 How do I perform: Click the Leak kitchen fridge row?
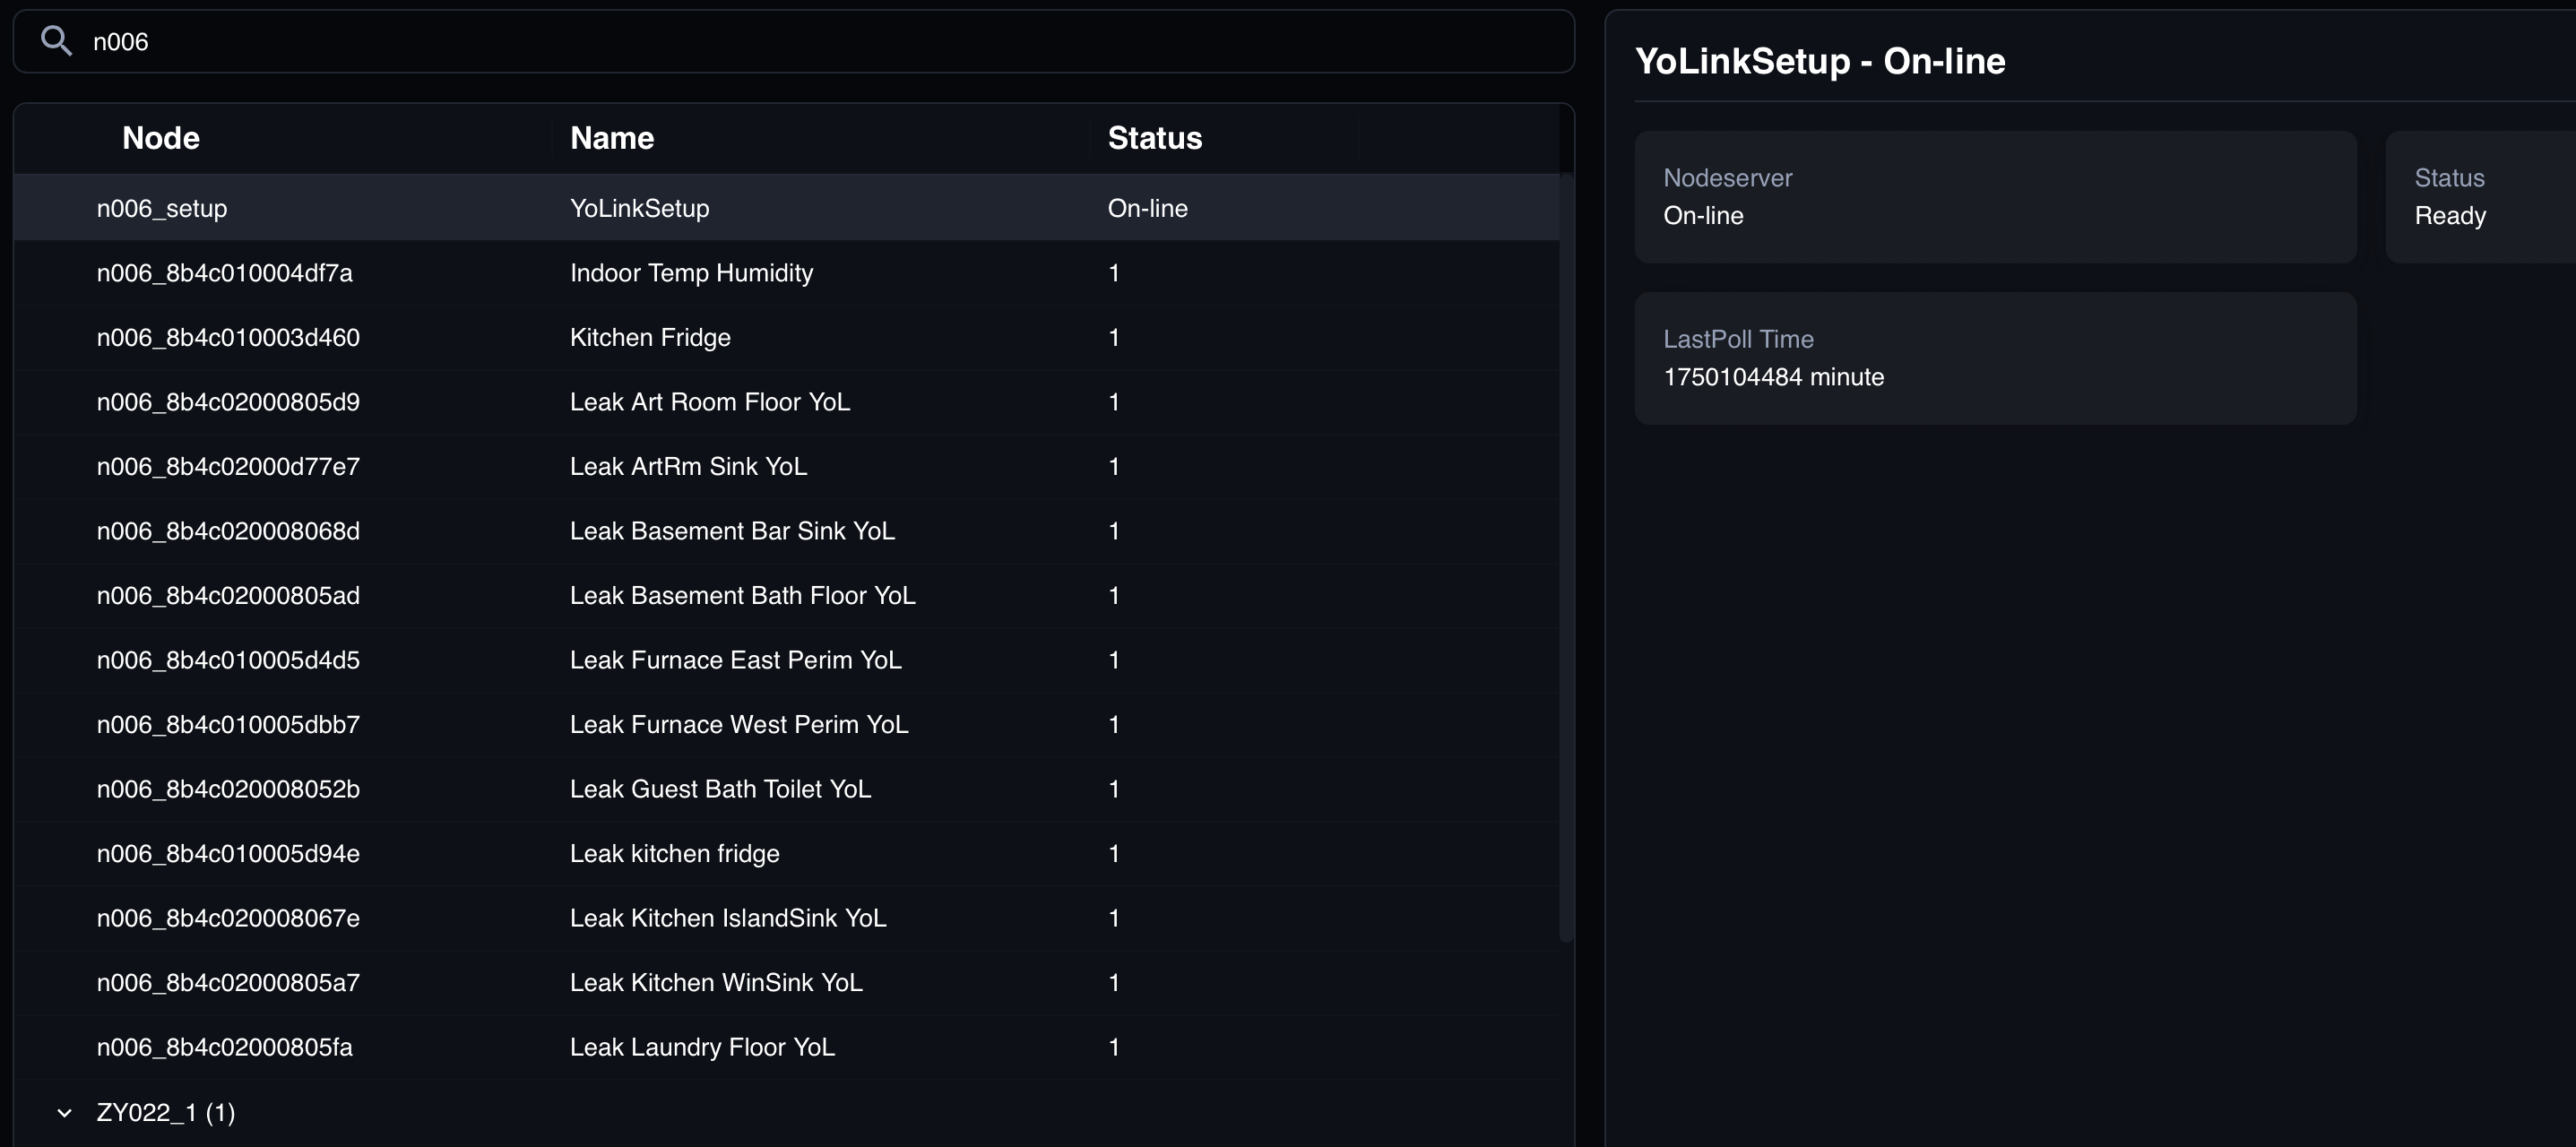[x=675, y=854]
